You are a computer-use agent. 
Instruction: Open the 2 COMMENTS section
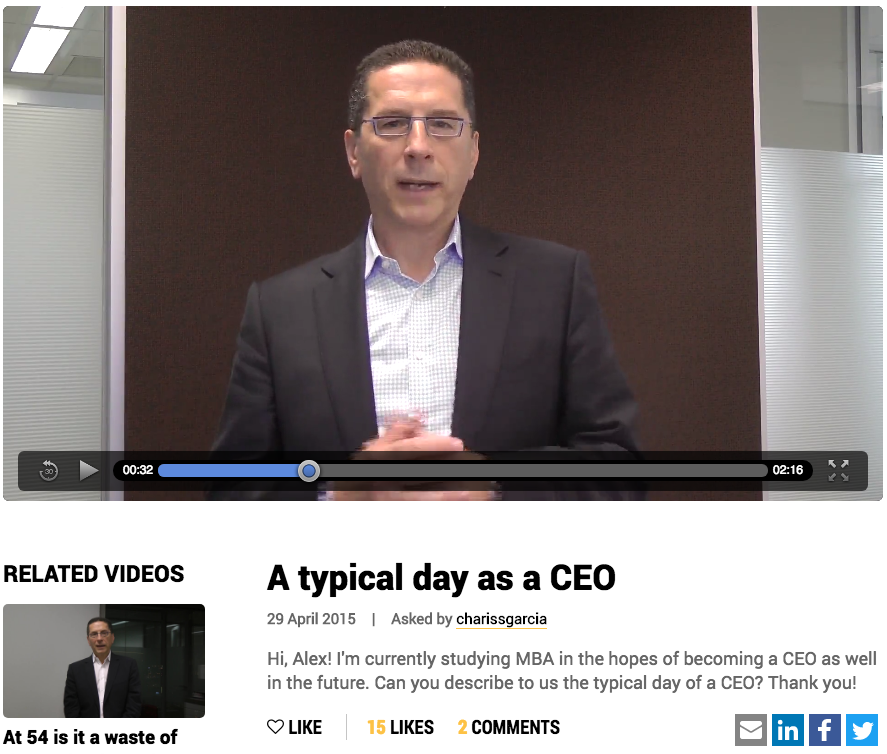tap(509, 727)
